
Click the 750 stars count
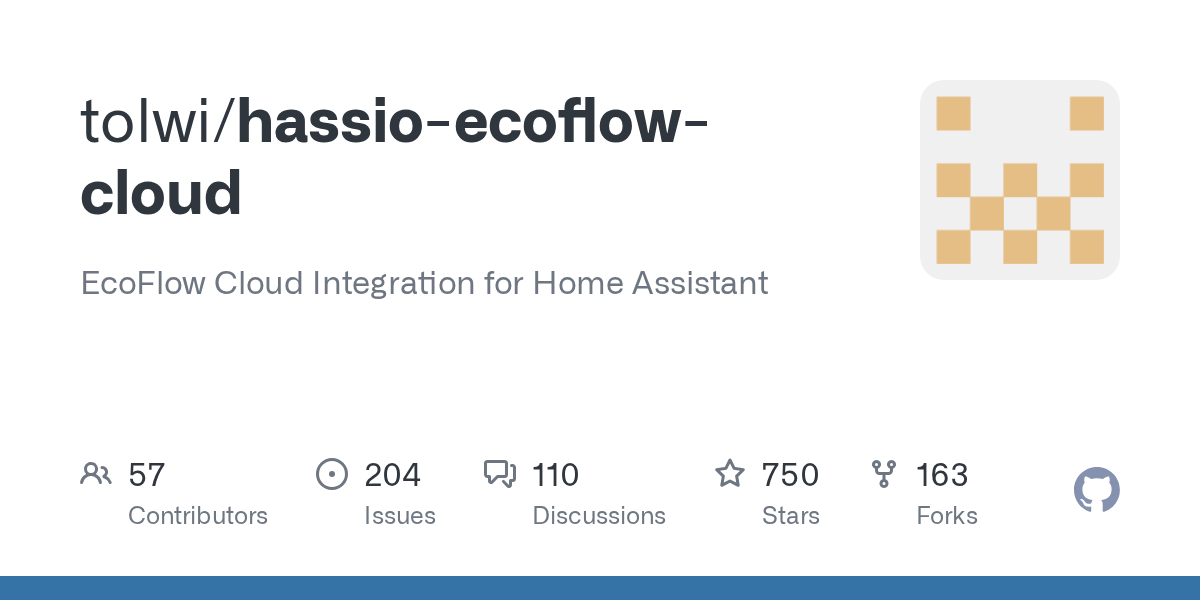pyautogui.click(x=790, y=475)
